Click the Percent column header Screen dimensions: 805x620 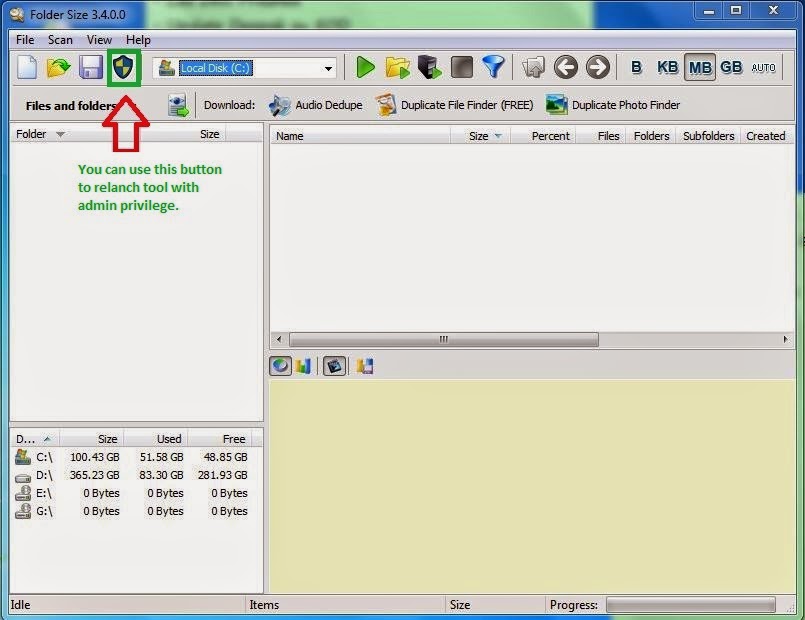click(544, 136)
